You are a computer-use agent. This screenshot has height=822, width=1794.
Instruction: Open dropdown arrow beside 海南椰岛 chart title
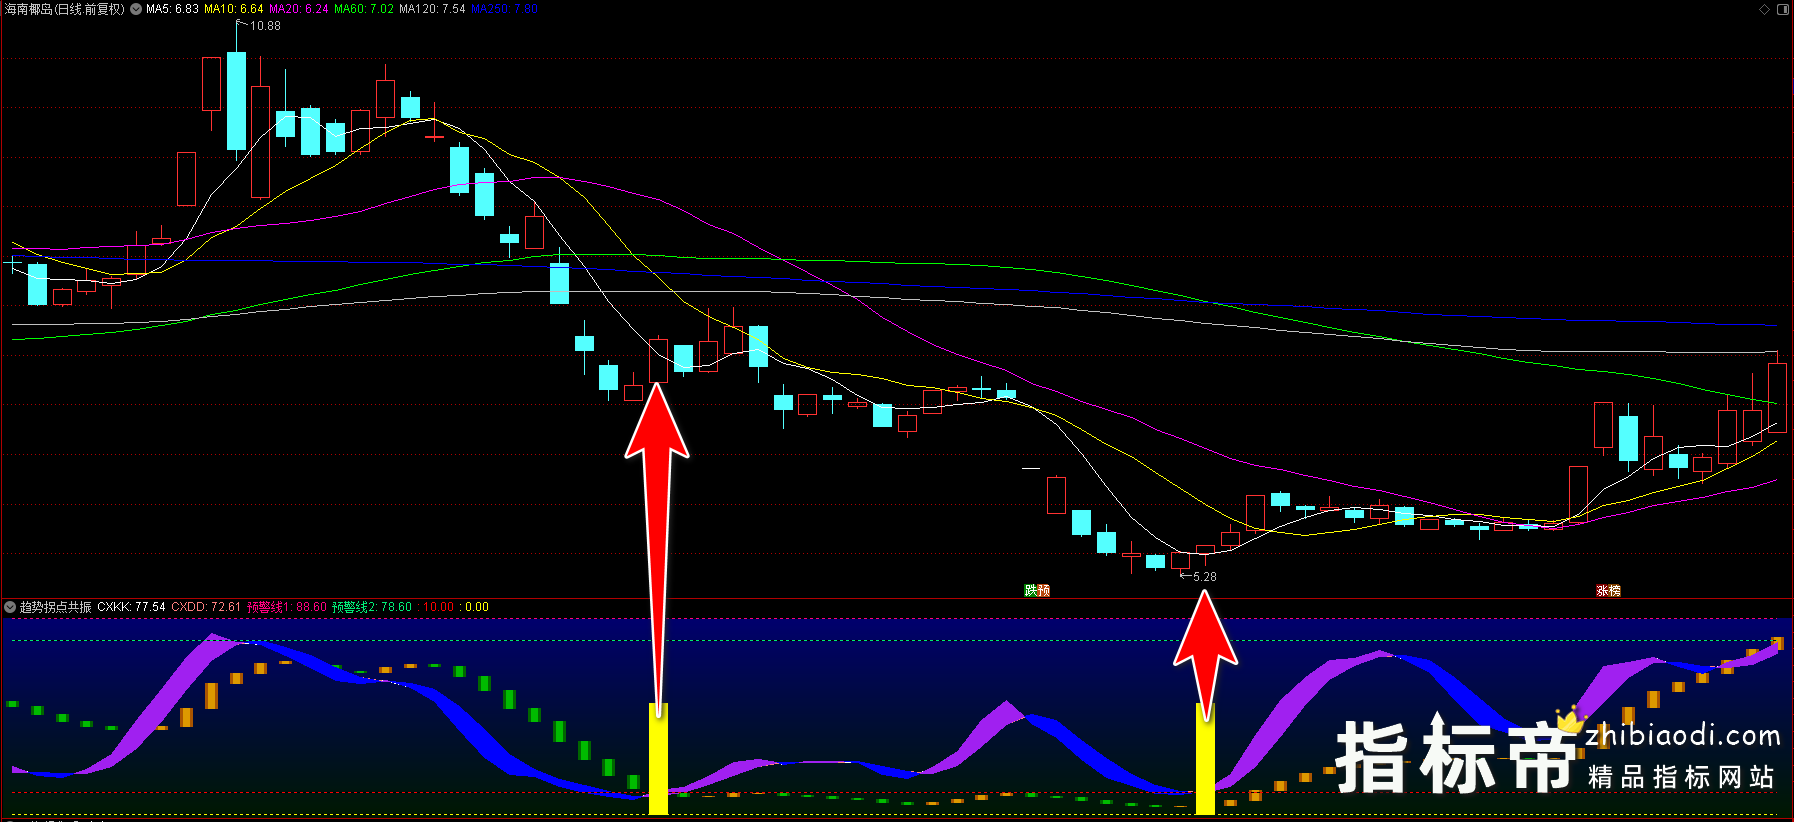(136, 9)
